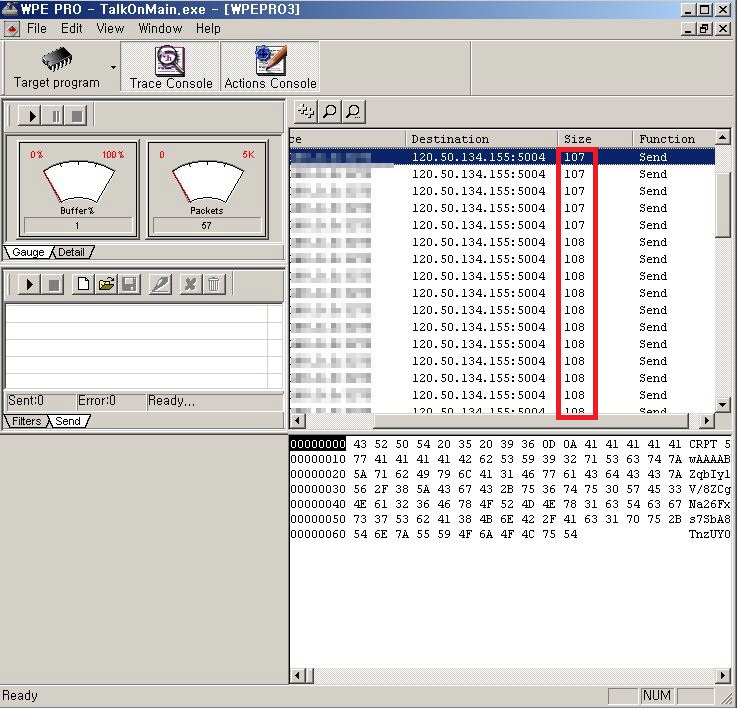Save send list with floppy icon
The width and height of the screenshot is (737, 708).
129,284
